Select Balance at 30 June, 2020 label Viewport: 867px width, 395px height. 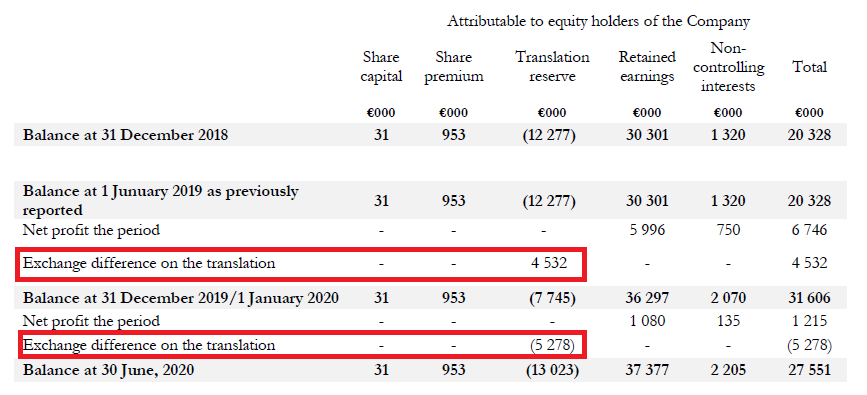(108, 369)
